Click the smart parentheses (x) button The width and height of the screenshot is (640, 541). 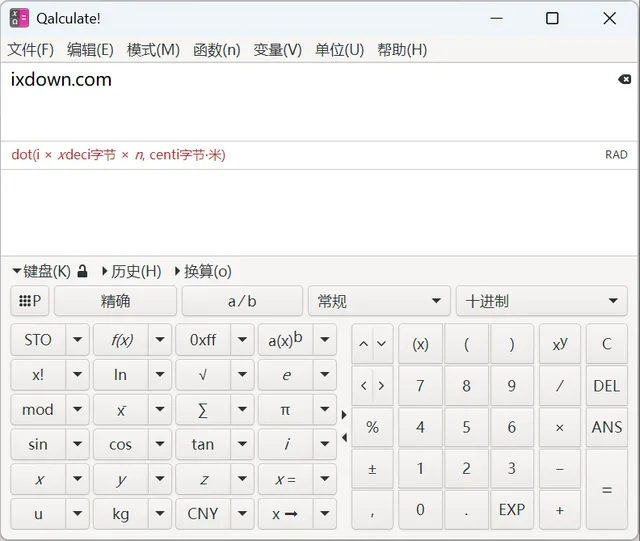[x=420, y=344]
